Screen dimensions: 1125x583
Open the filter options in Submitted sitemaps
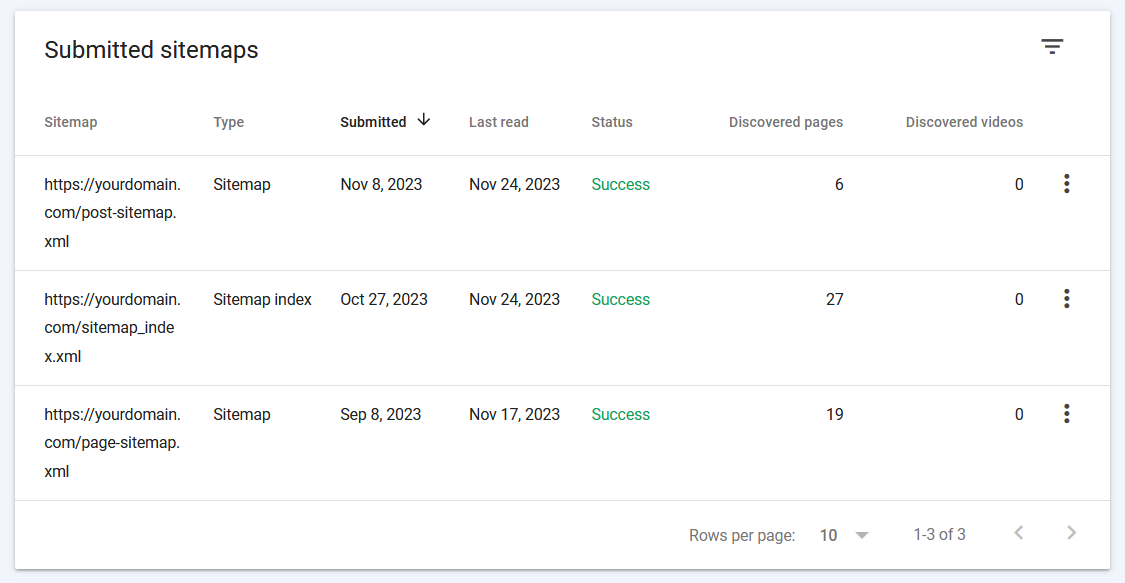click(x=1051, y=46)
